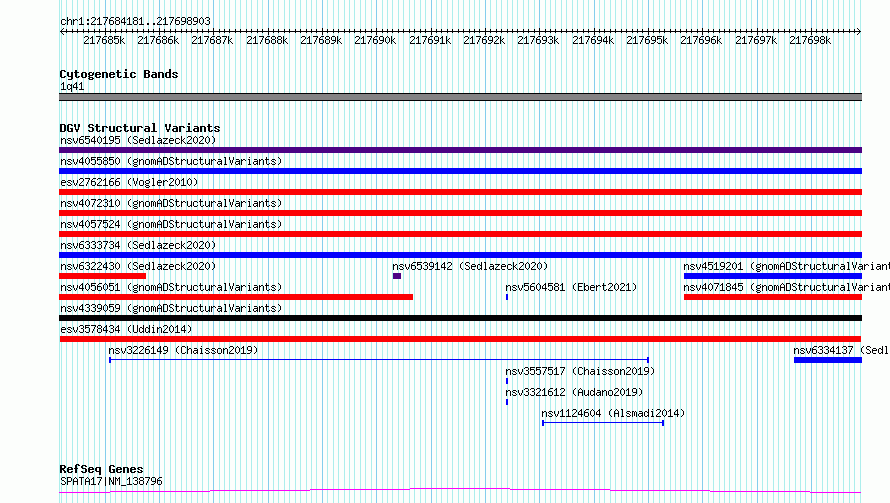This screenshot has height=503, width=890.
Task: Click the ruler's right arrow end
Action: 859,31
